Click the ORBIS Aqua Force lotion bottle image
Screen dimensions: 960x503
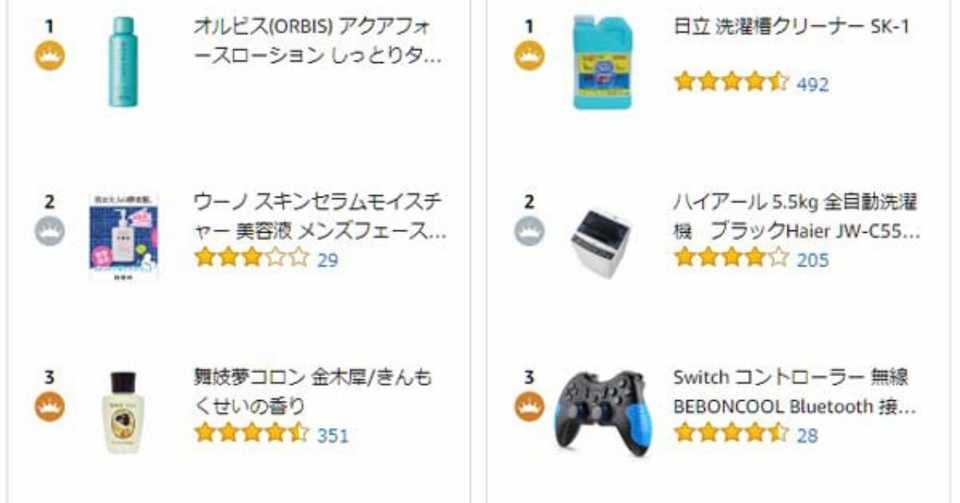click(x=122, y=60)
